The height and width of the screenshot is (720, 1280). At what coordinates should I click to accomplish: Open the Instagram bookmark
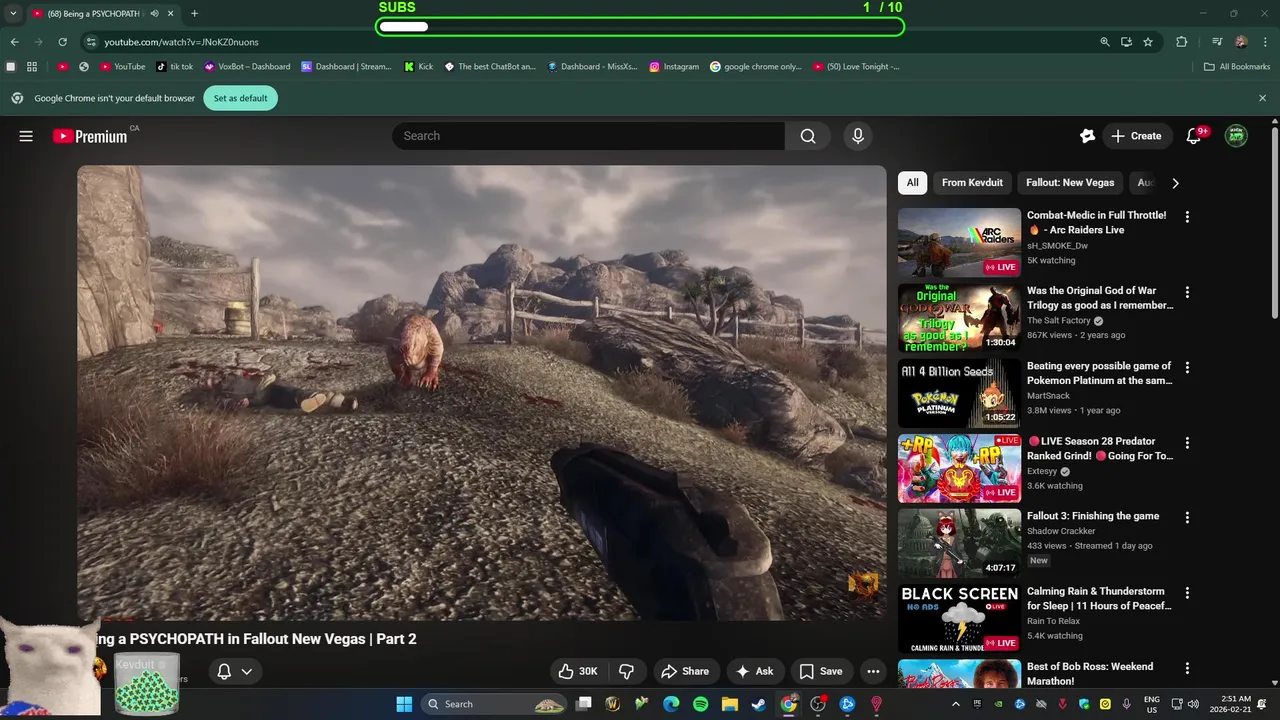click(x=674, y=67)
